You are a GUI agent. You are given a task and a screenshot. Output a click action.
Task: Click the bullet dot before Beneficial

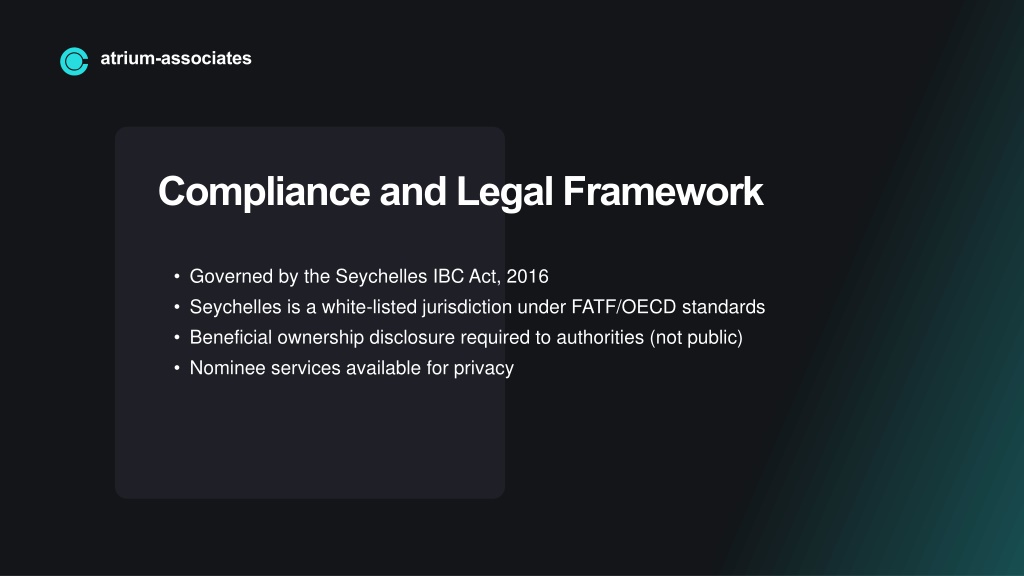click(x=177, y=338)
